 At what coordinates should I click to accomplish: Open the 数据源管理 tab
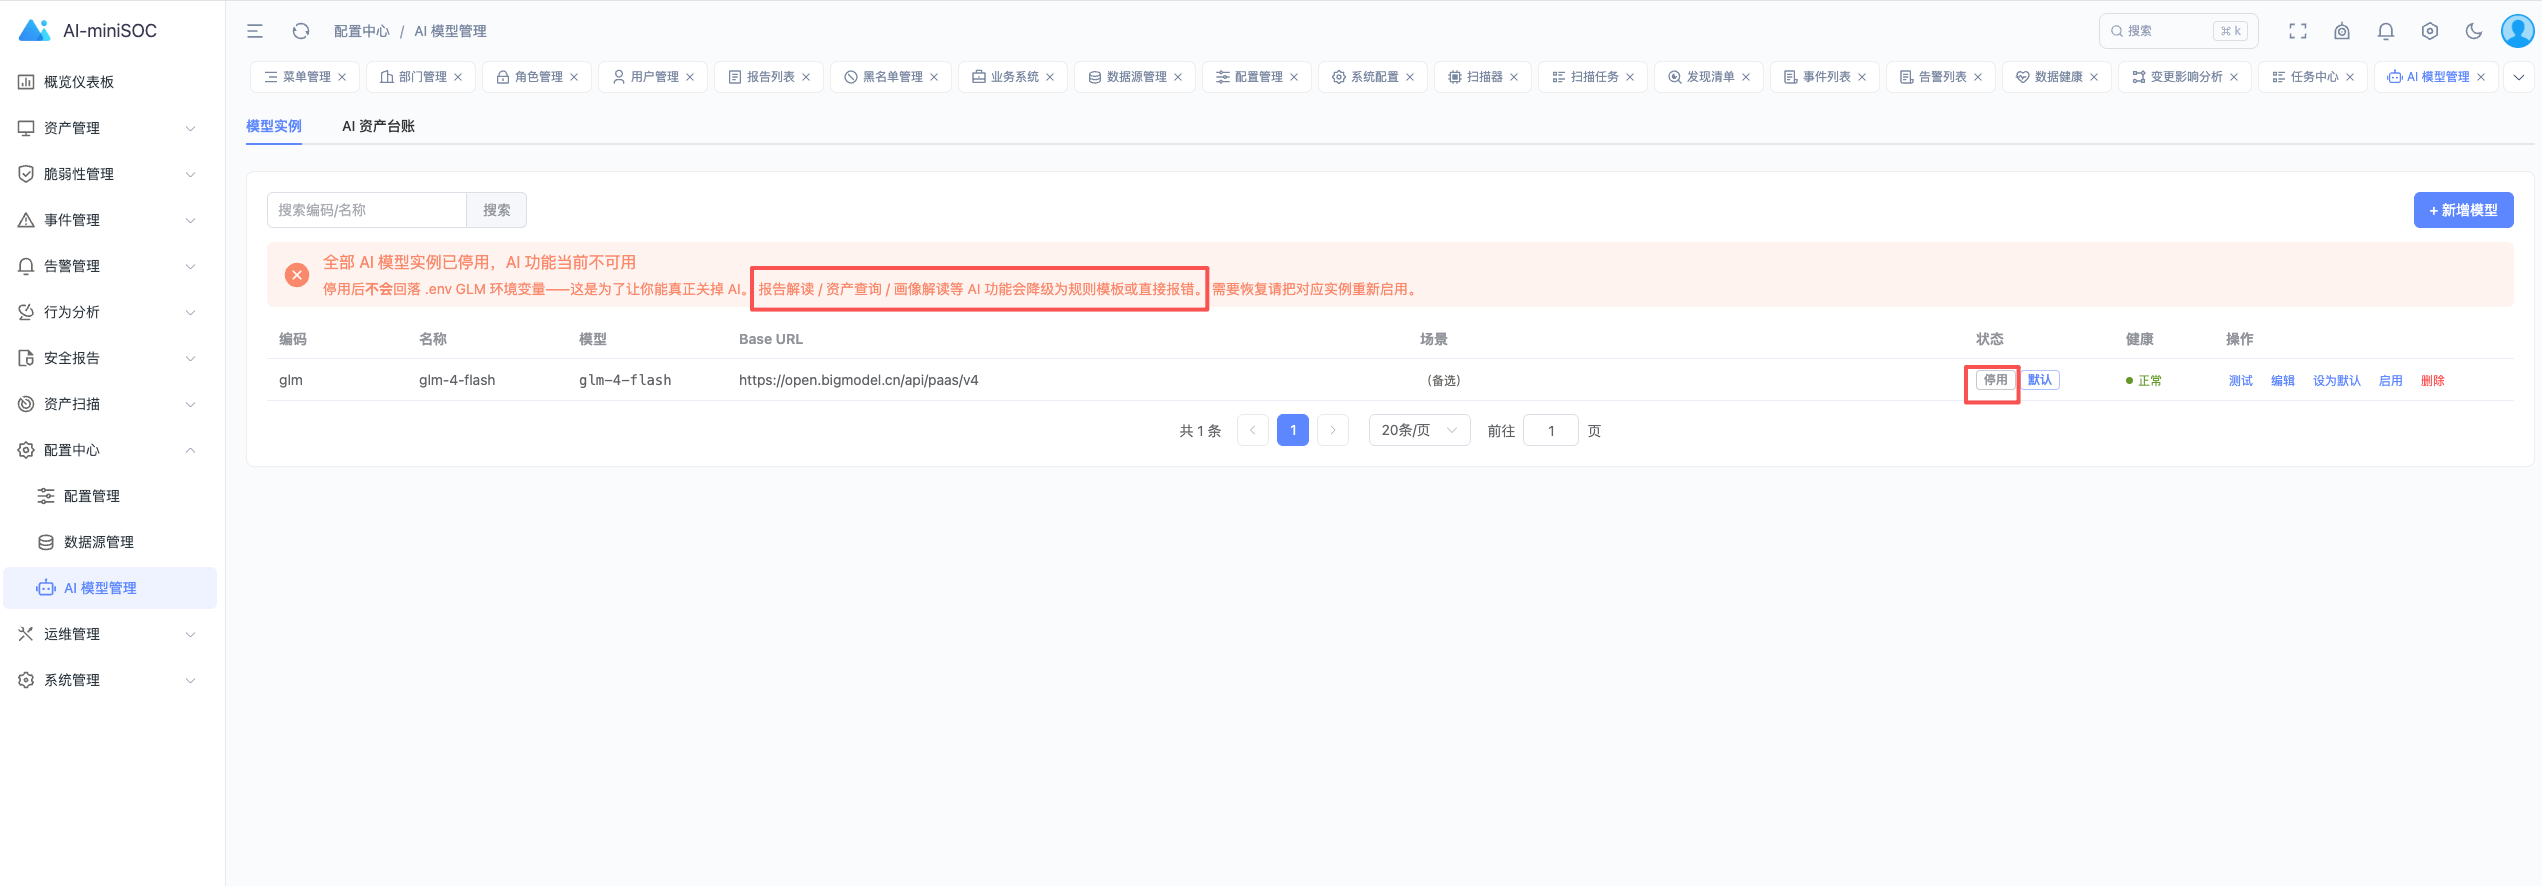(1135, 77)
